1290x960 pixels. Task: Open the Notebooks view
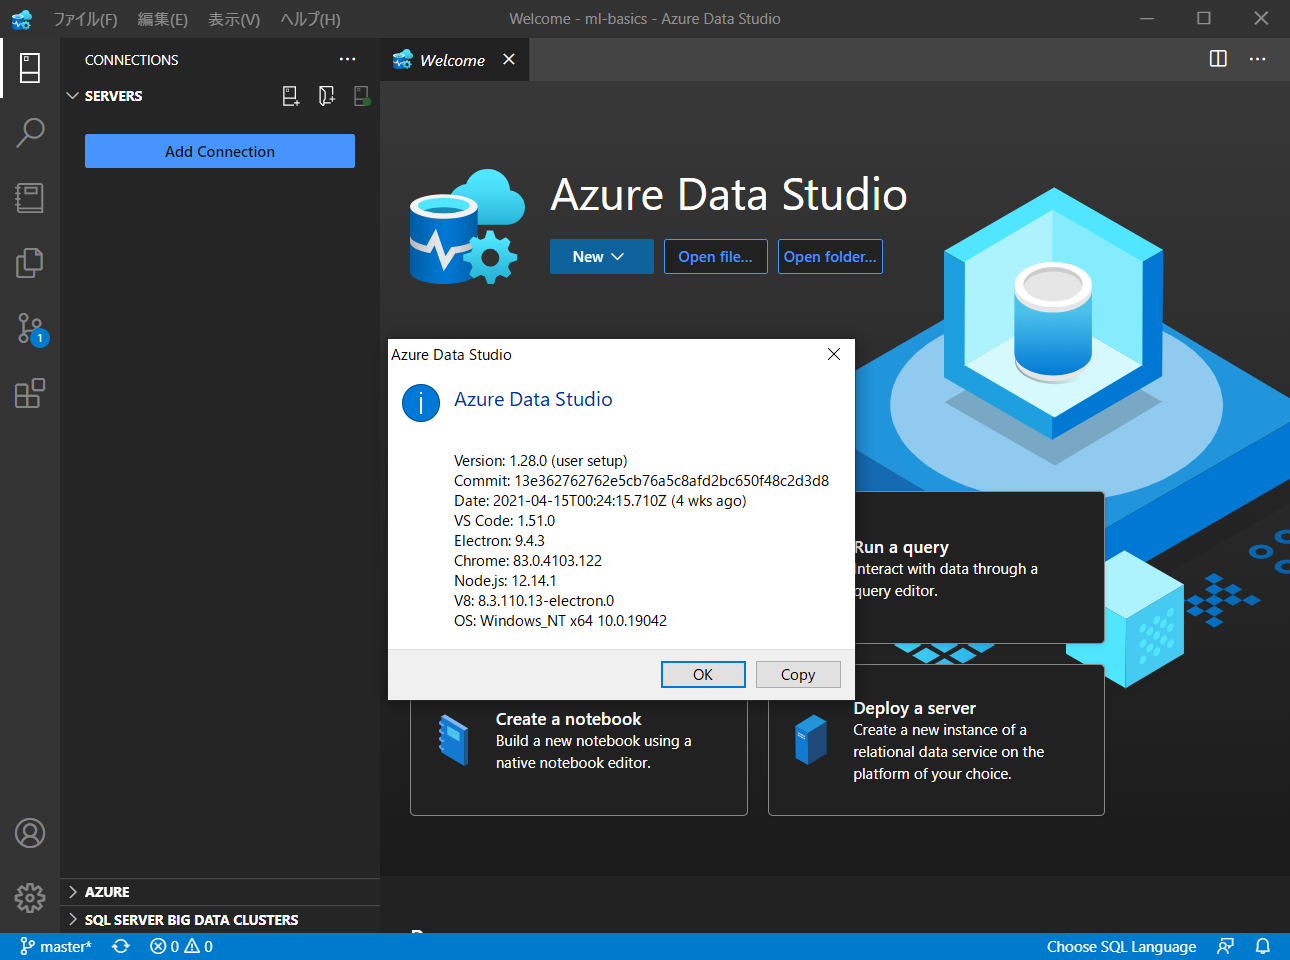[x=29, y=197]
